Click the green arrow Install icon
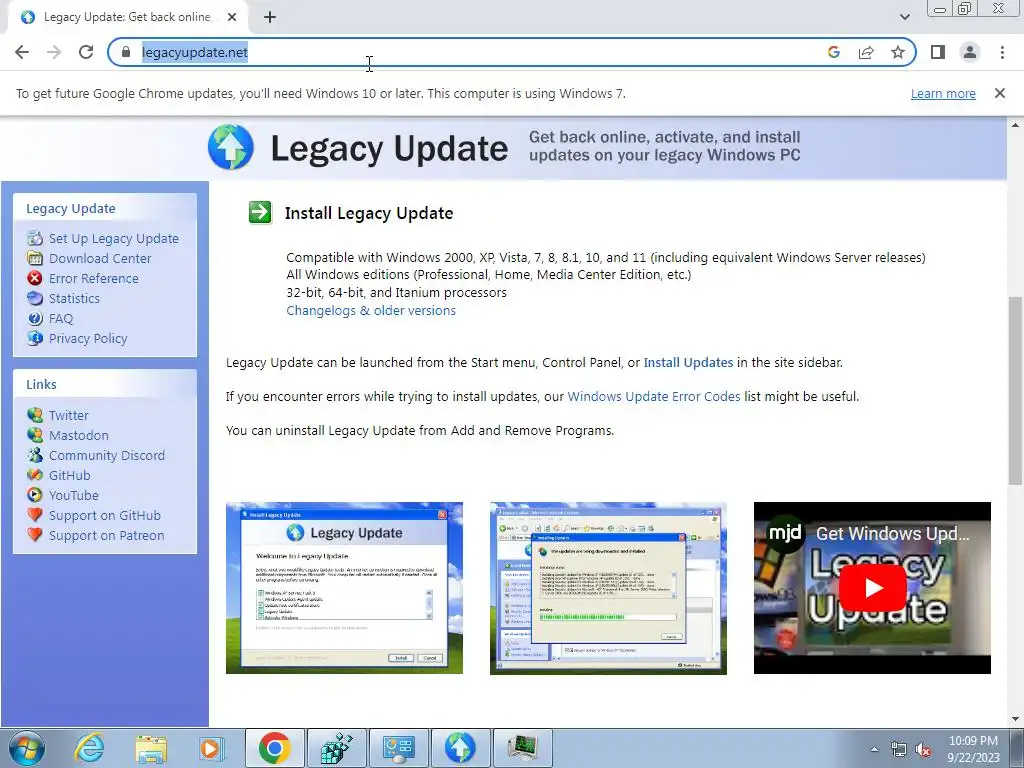The width and height of the screenshot is (1024, 768). (260, 212)
